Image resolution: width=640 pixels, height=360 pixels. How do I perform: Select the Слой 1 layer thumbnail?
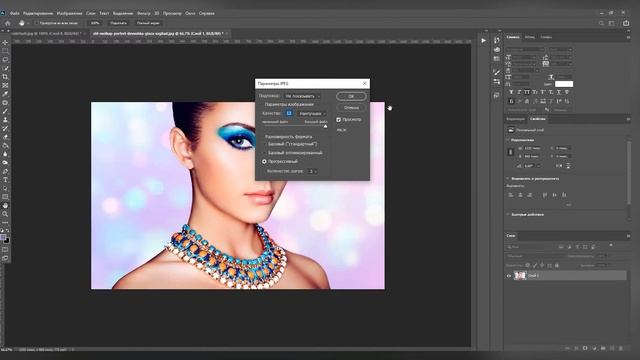pyautogui.click(x=520, y=276)
